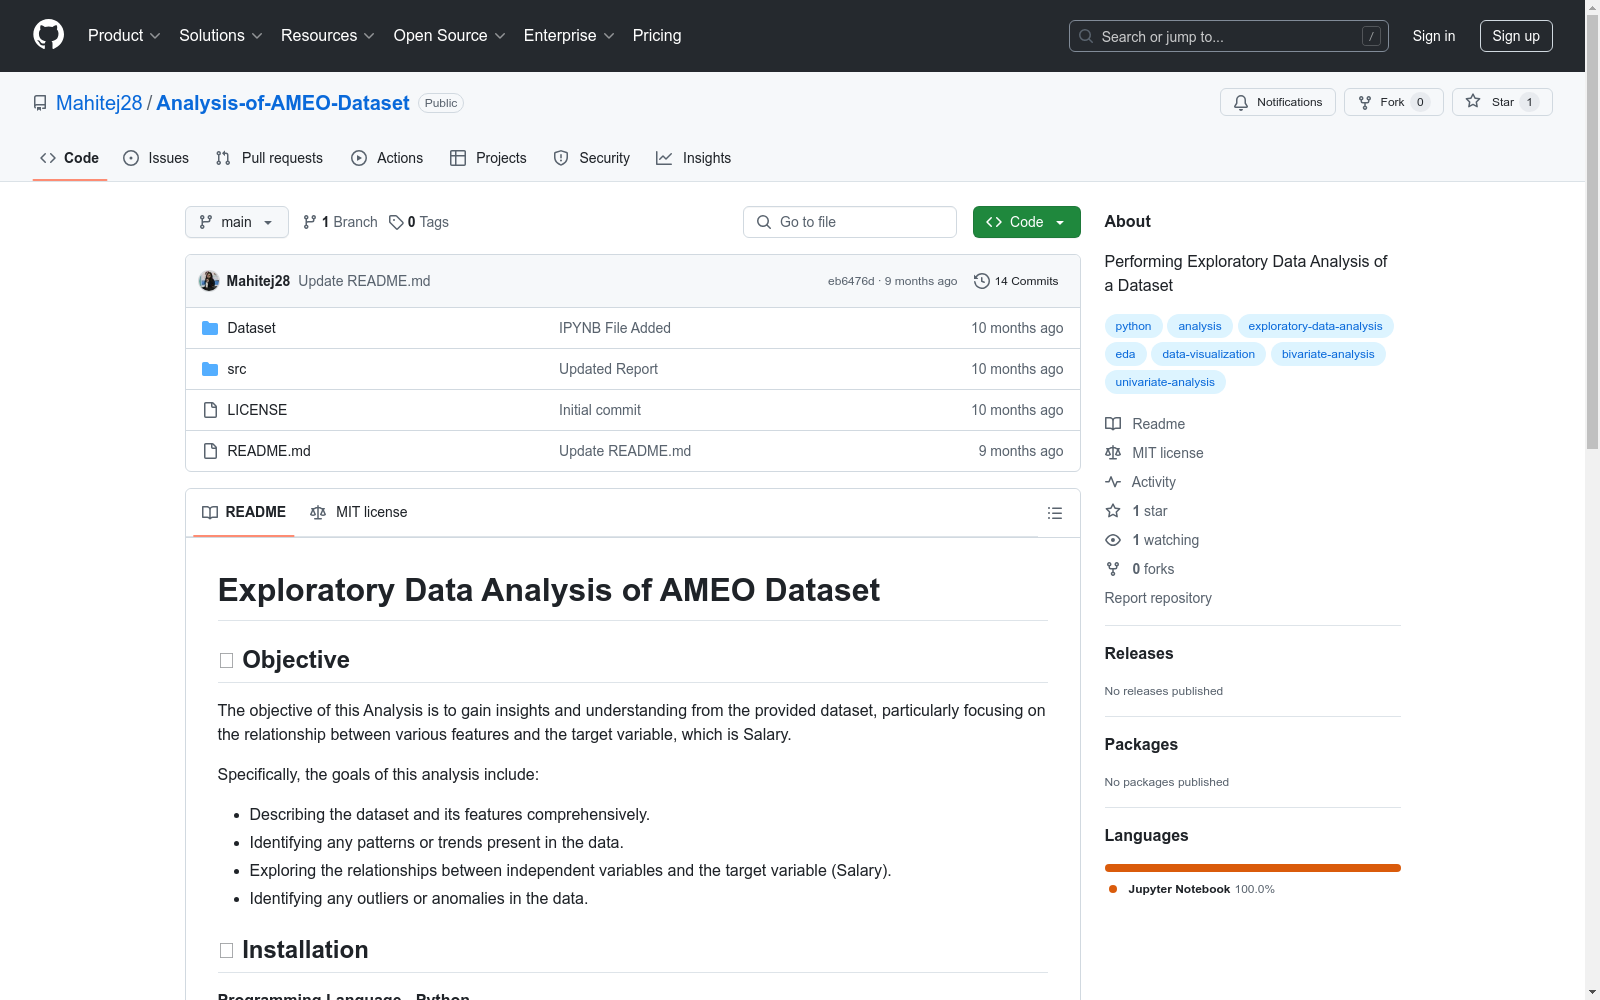Click the branch icon next to 1 Branch

pos(310,222)
